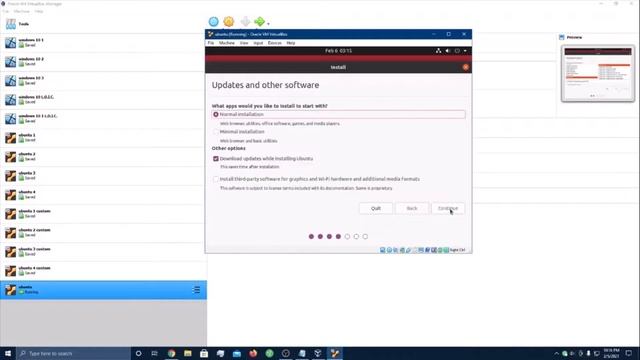This screenshot has width=640, height=360.
Task: Open the Machine menu in VirtualBox Manager
Action: click(x=22, y=11)
